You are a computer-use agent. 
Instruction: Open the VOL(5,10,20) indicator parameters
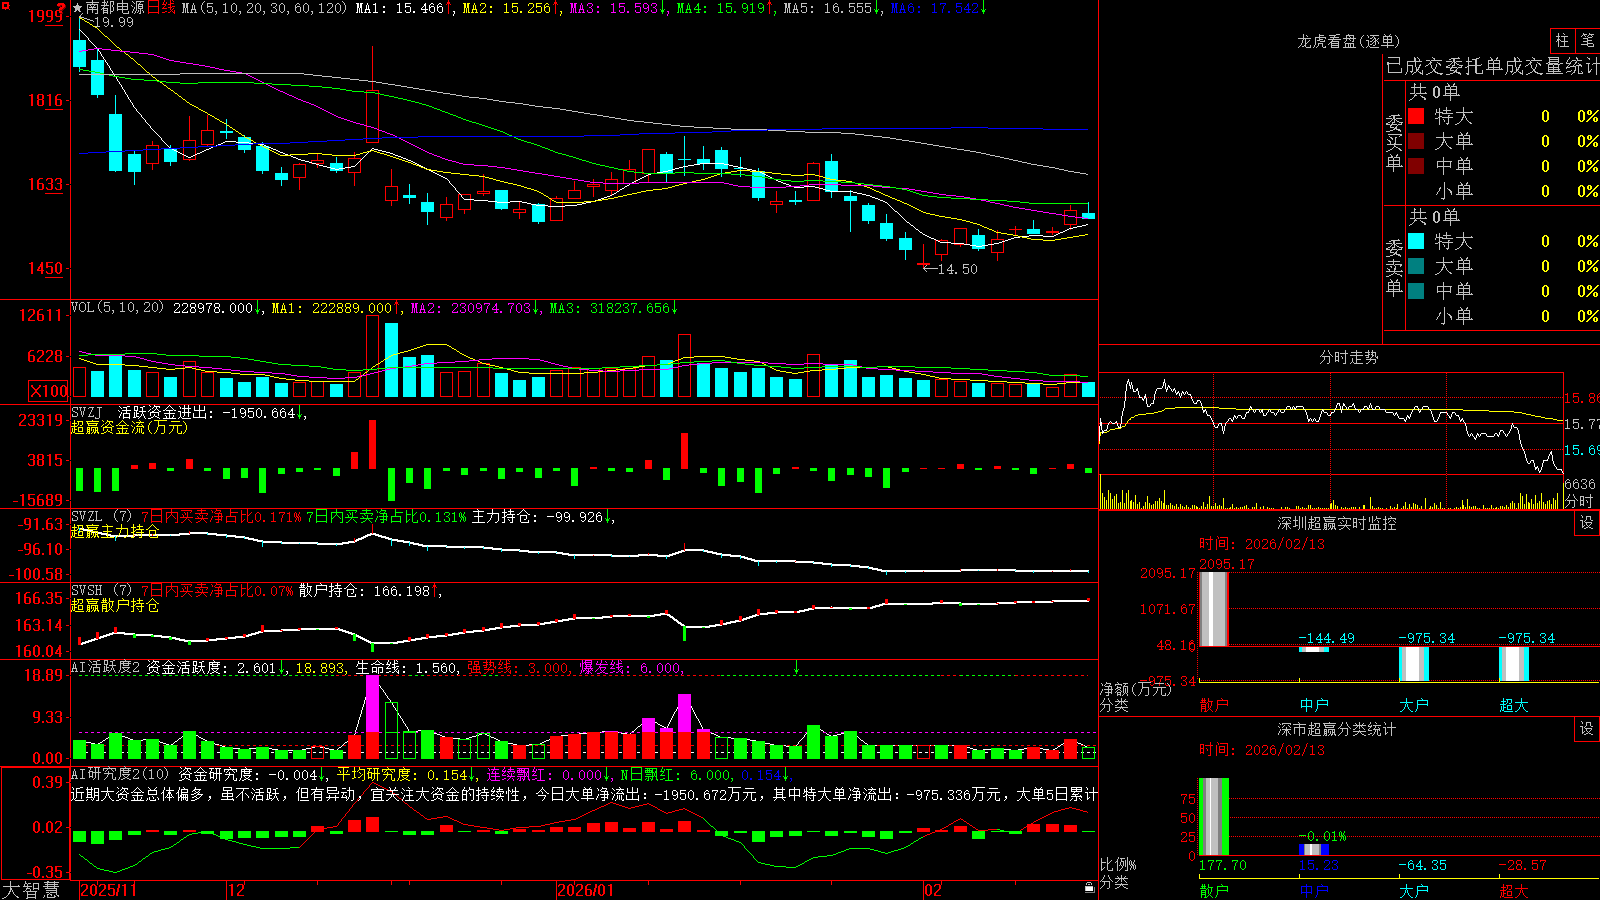pyautogui.click(x=118, y=308)
